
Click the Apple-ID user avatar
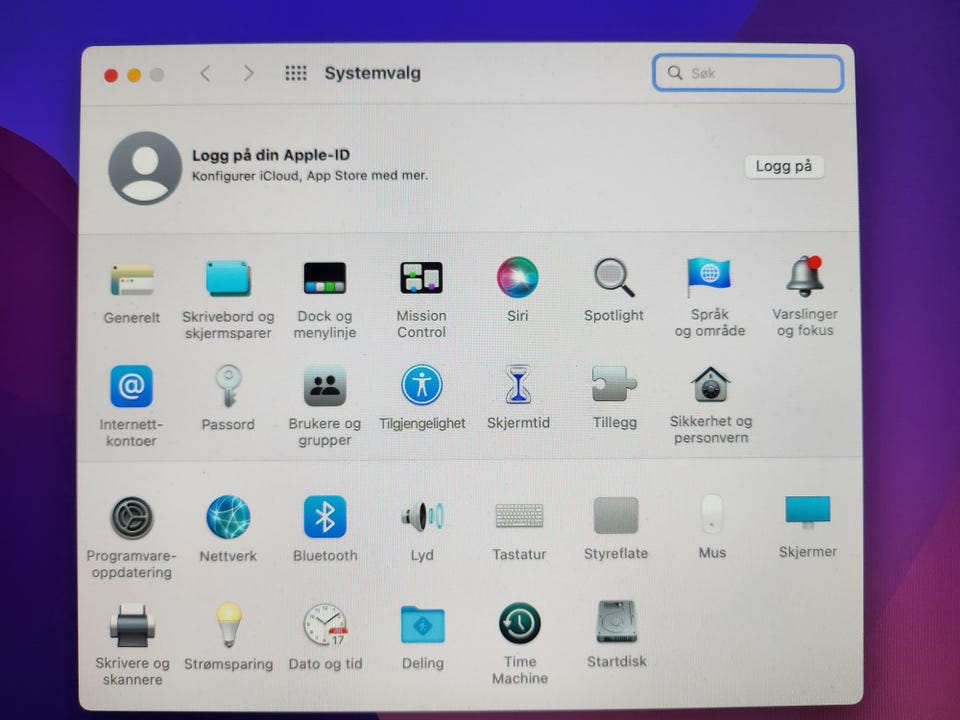145,168
